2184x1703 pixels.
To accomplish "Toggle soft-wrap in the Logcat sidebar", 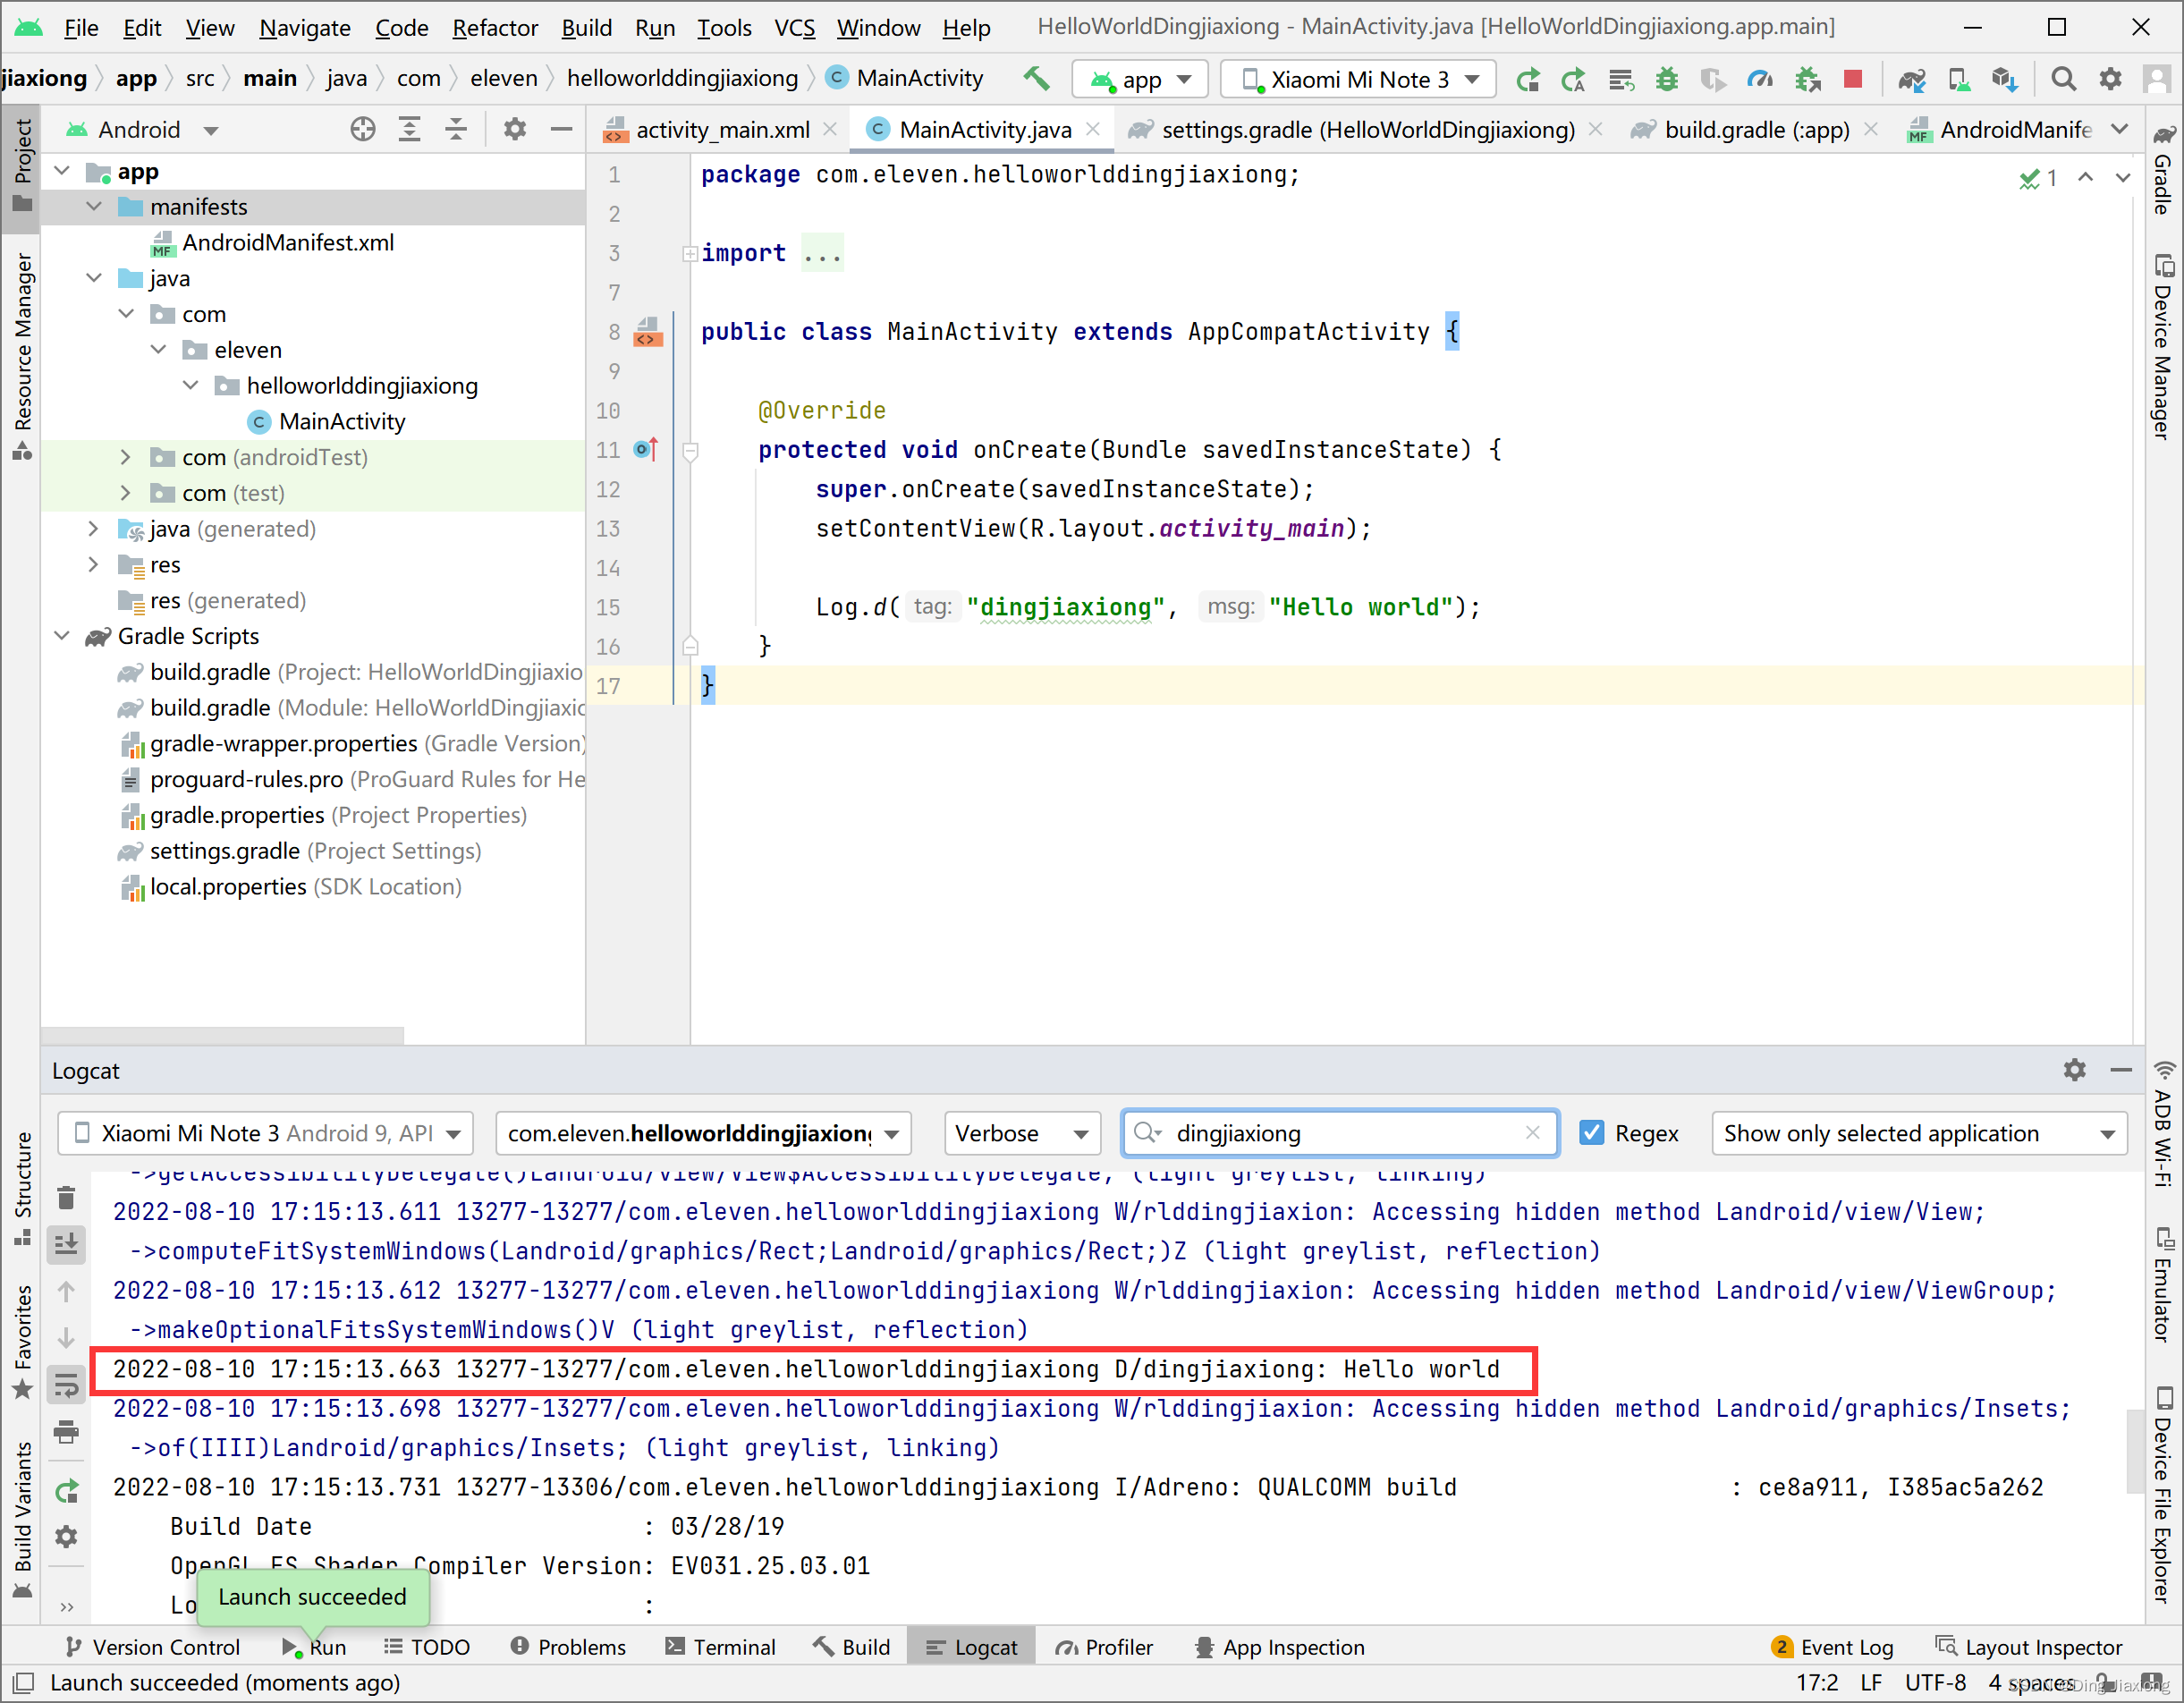I will (x=66, y=1385).
